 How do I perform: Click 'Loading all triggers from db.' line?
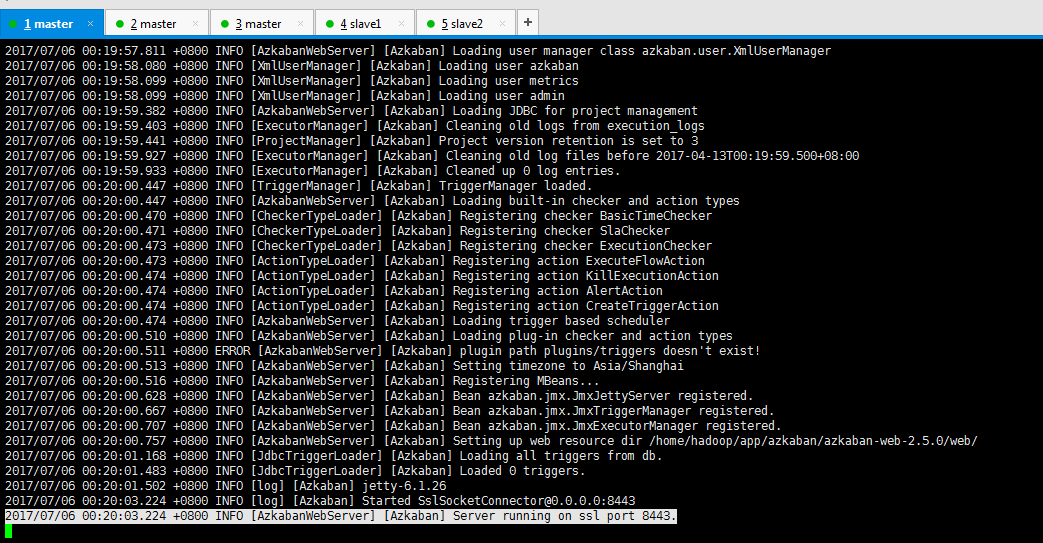click(x=561, y=455)
